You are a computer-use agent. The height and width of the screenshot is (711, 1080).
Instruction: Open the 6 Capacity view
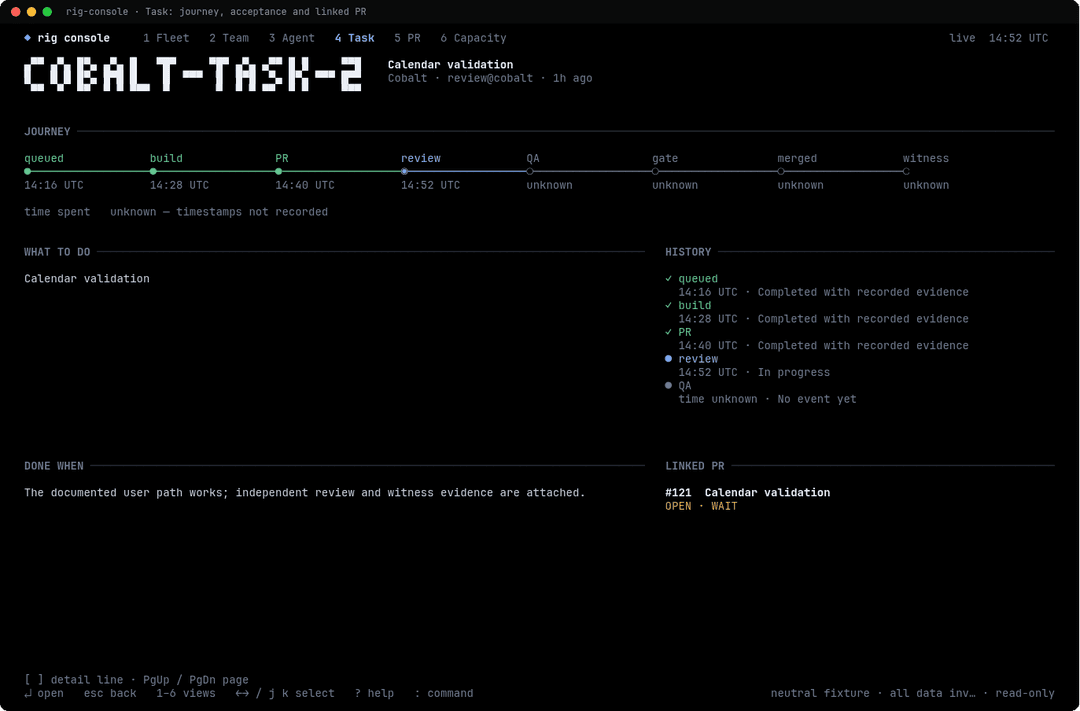tap(473, 38)
